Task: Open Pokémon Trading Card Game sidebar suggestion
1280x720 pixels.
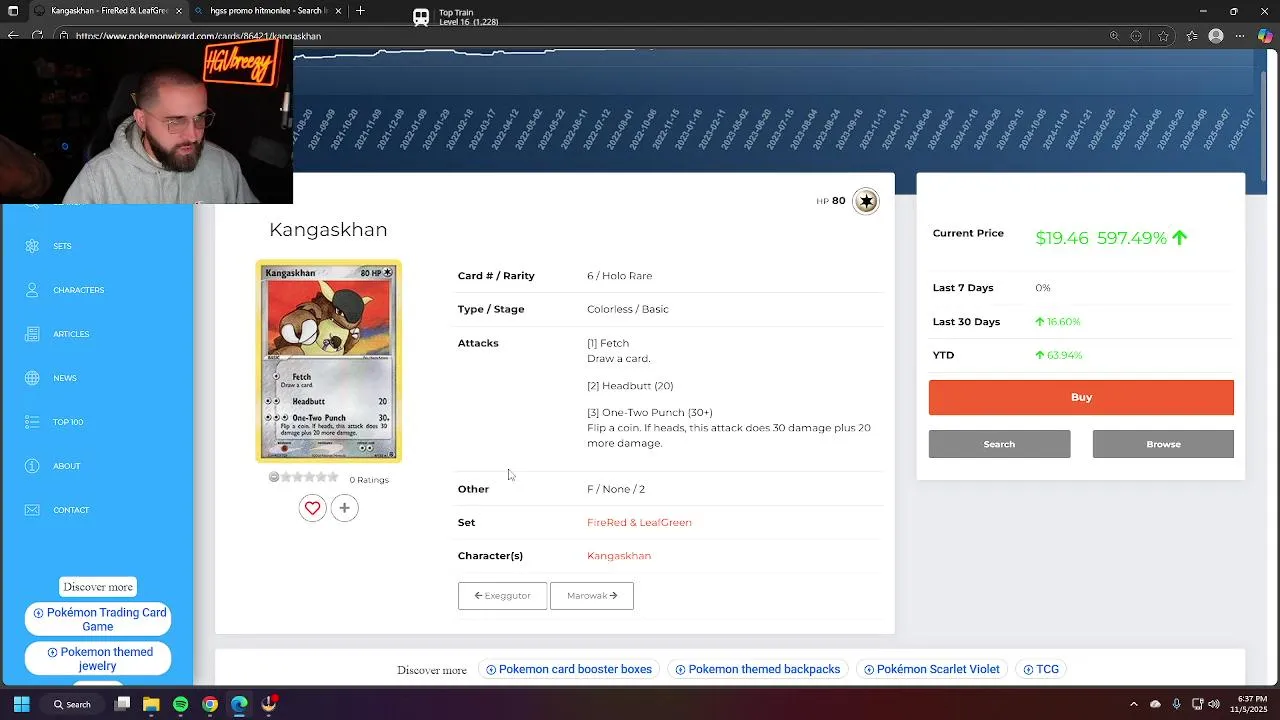Action: tap(98, 620)
